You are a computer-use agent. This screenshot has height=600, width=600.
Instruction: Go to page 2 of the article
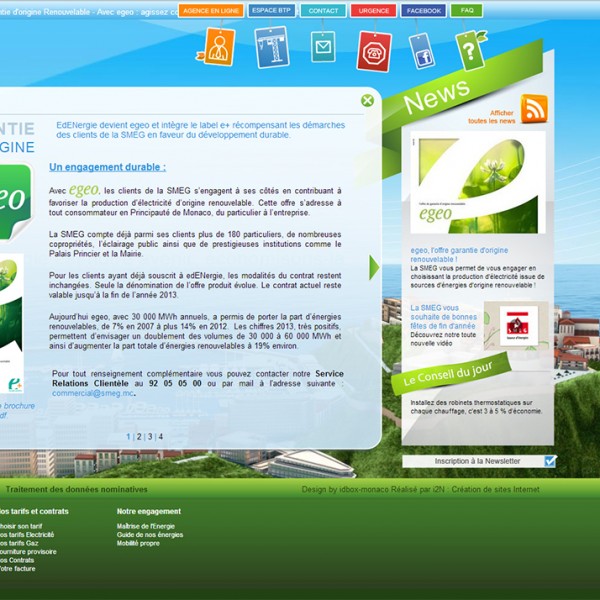click(139, 437)
